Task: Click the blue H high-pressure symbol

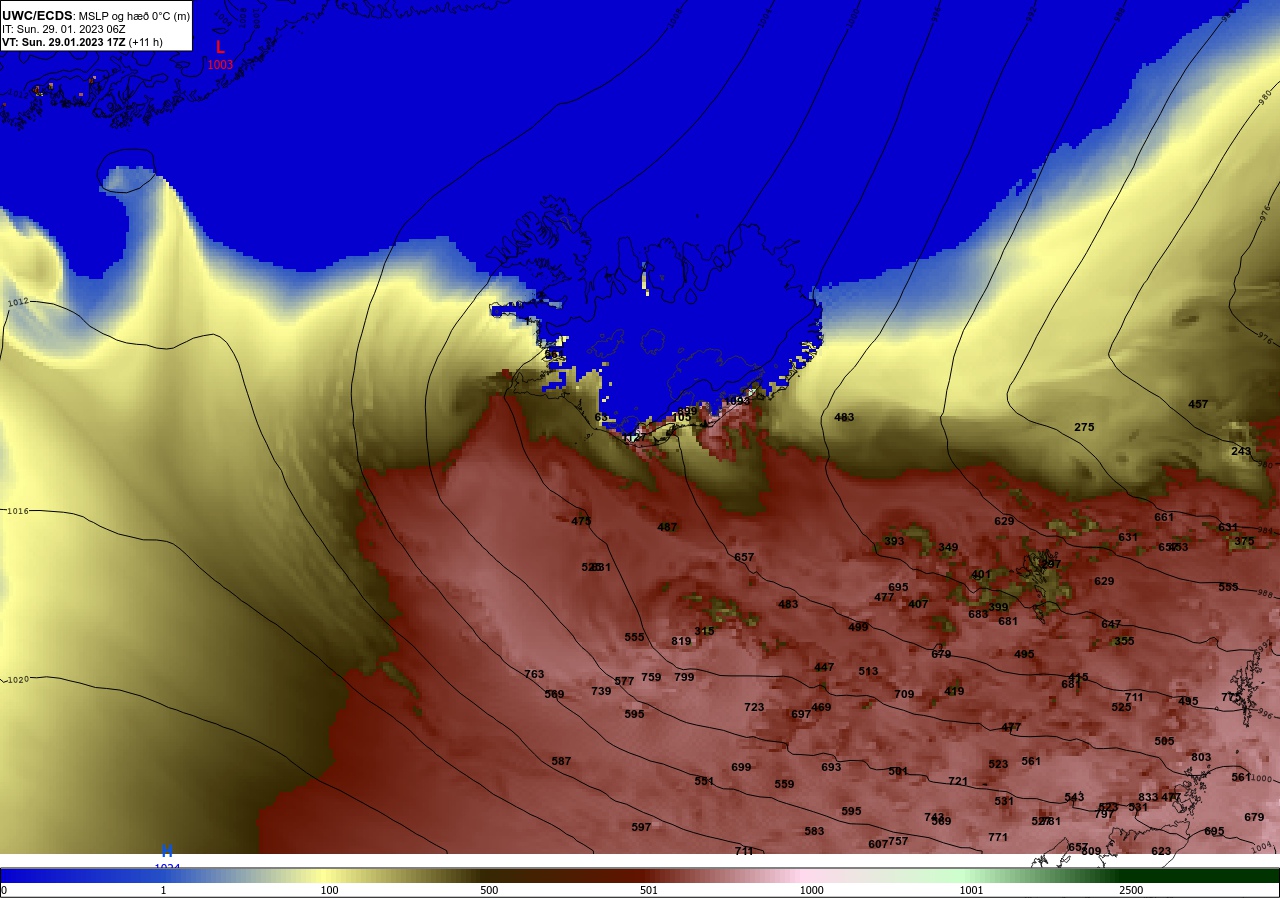Action: [167, 851]
